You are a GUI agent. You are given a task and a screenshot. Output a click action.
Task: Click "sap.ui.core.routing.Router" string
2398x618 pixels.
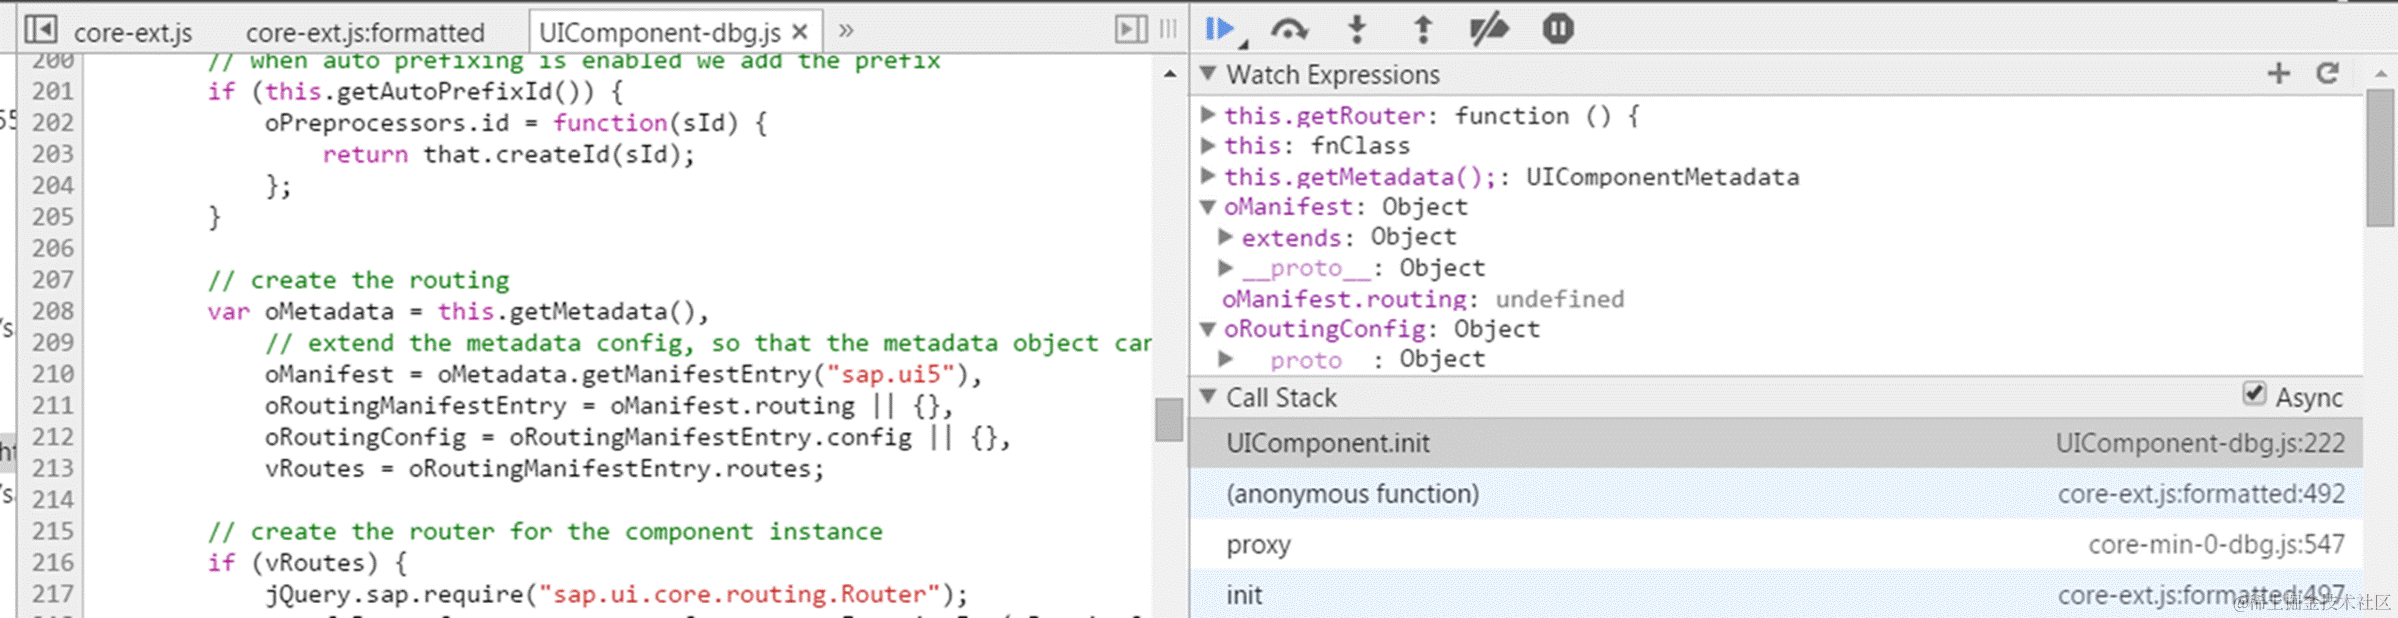[739, 594]
